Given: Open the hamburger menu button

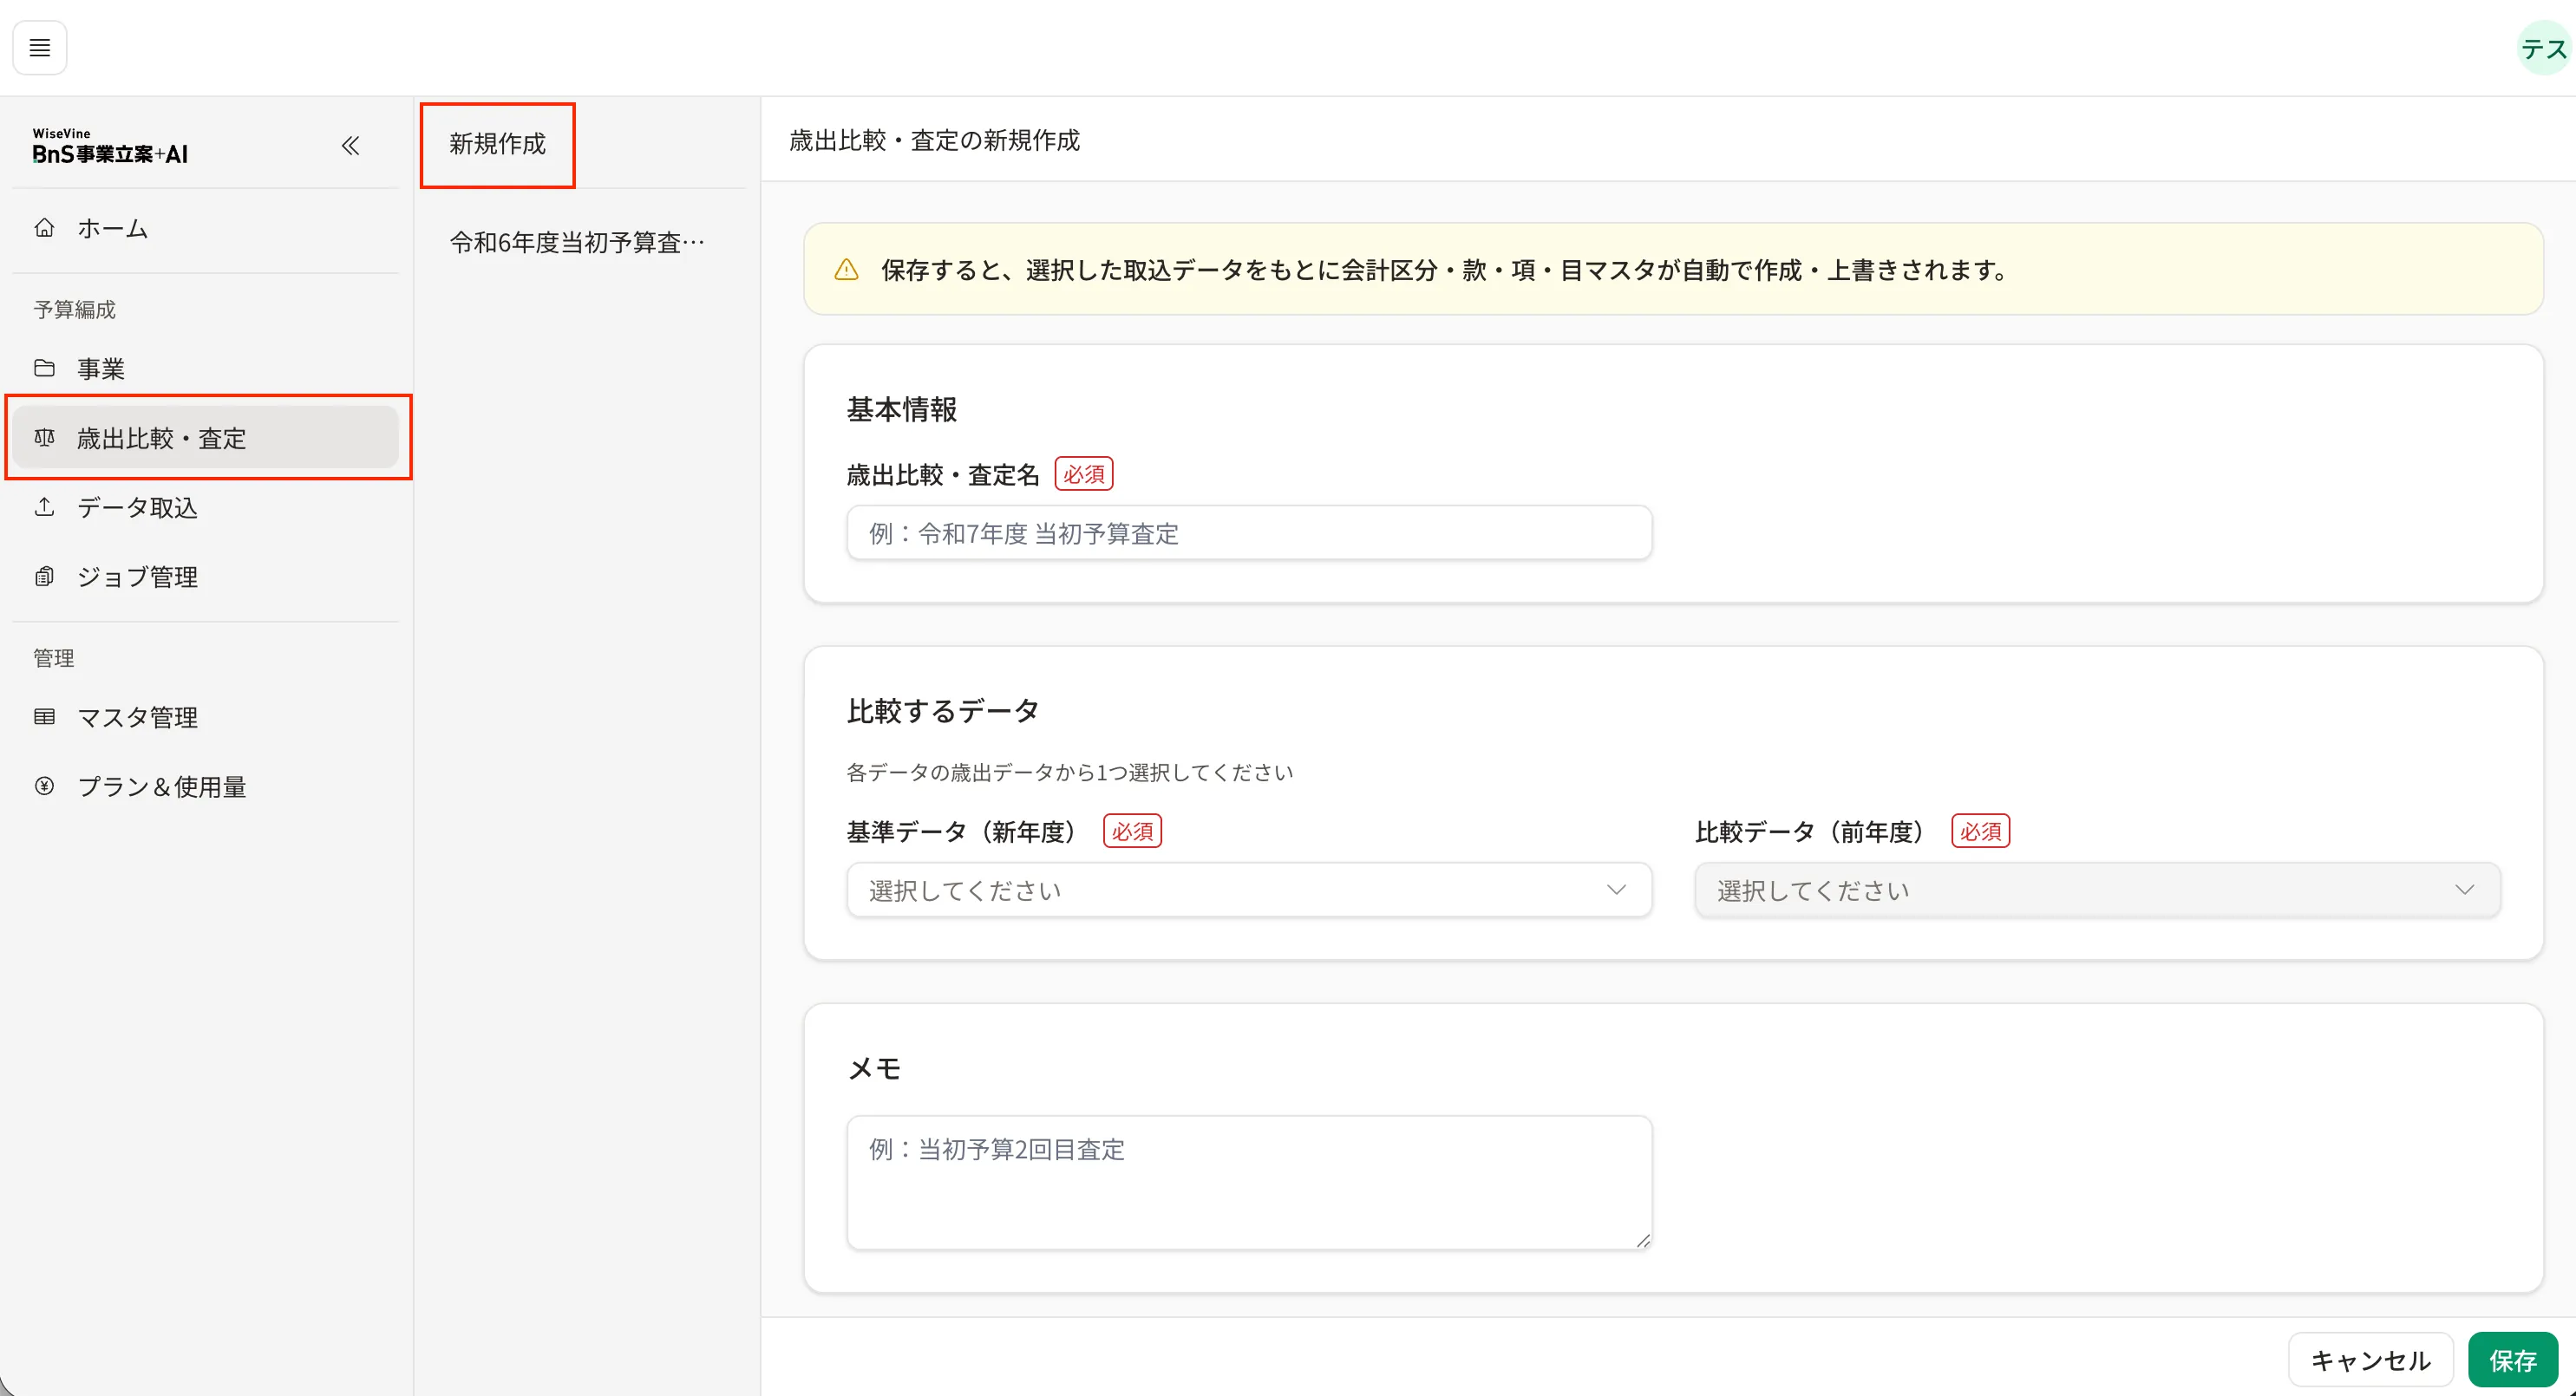Looking at the screenshot, I should (40, 48).
